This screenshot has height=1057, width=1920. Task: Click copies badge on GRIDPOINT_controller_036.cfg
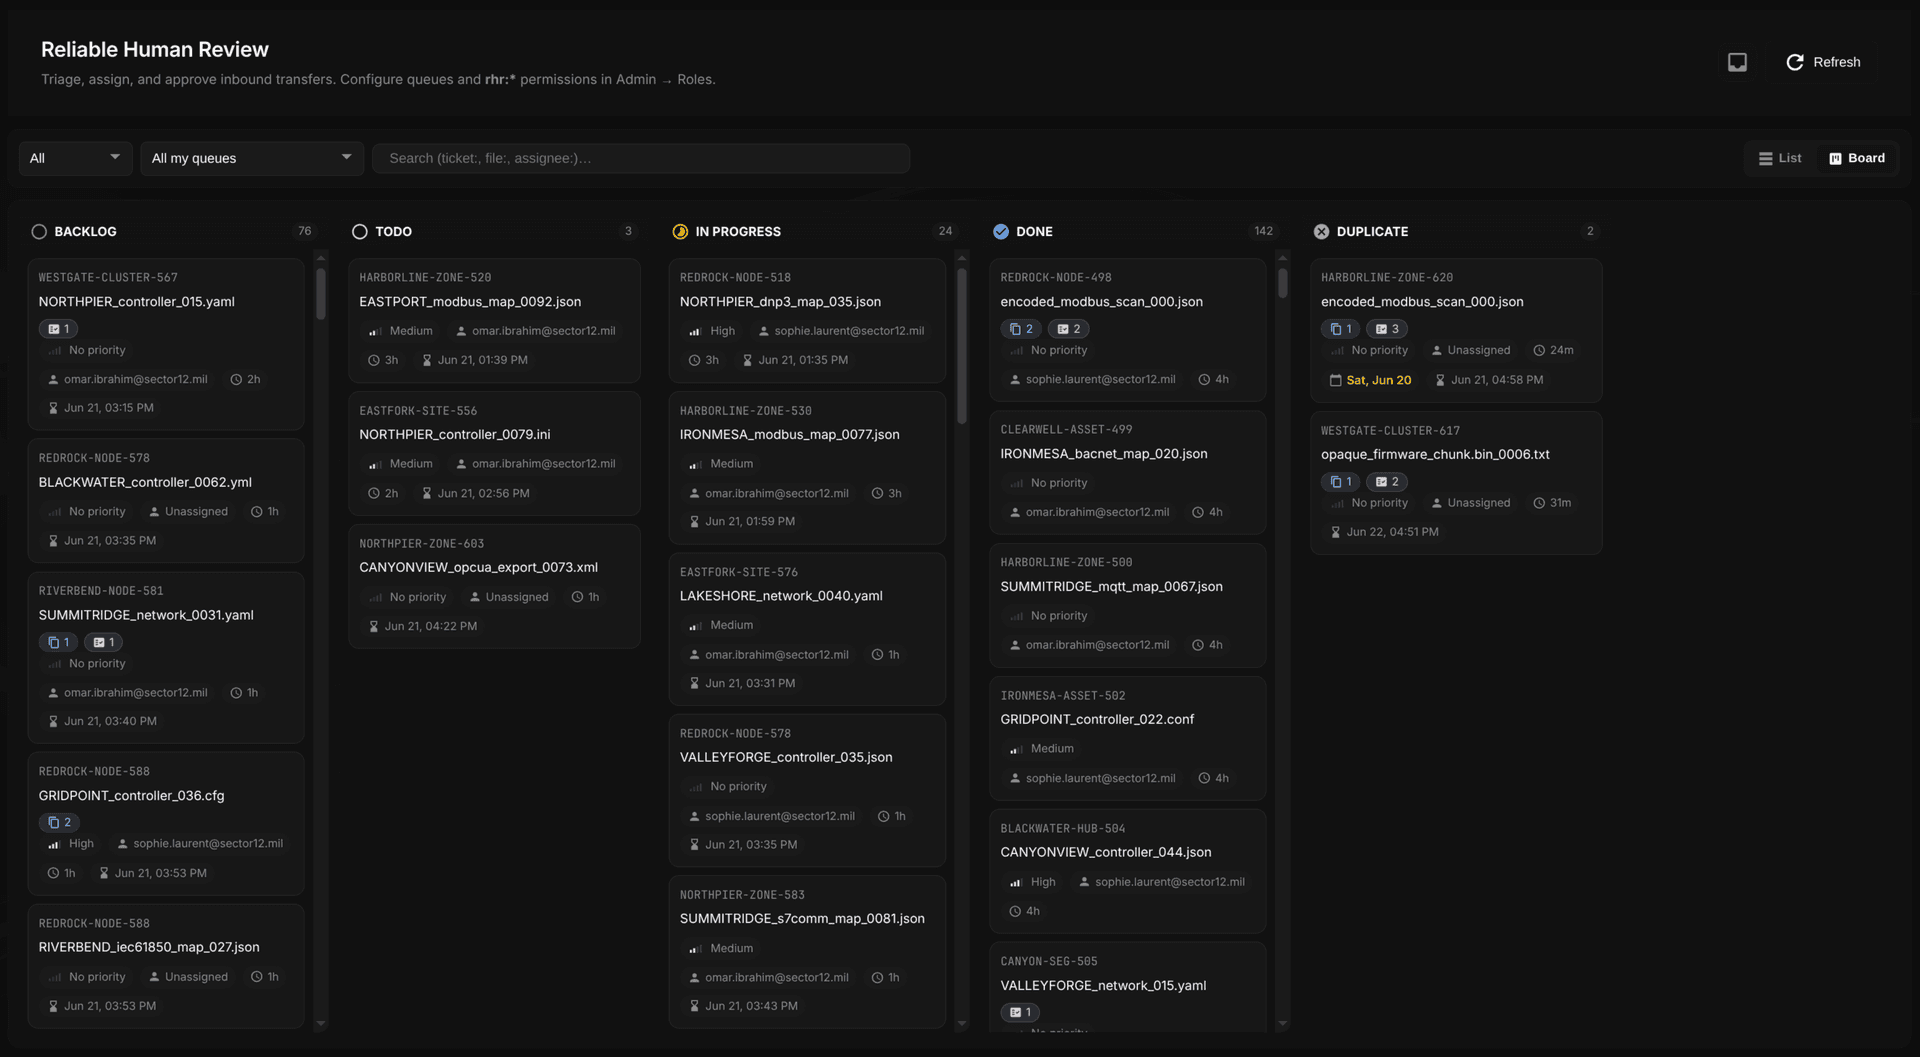pos(59,822)
